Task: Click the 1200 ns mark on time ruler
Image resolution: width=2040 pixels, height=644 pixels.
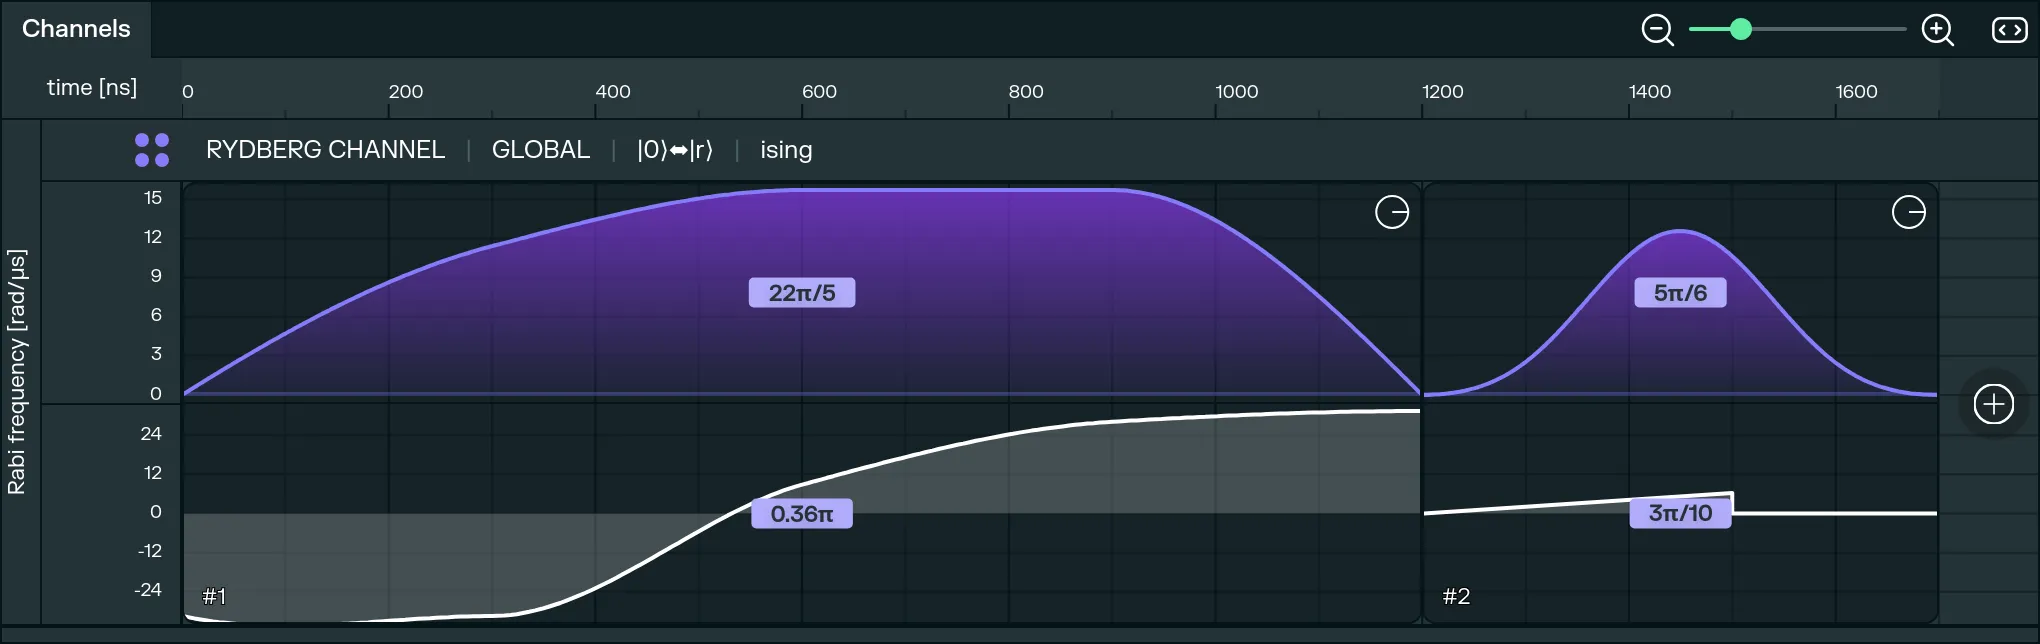Action: click(1441, 92)
